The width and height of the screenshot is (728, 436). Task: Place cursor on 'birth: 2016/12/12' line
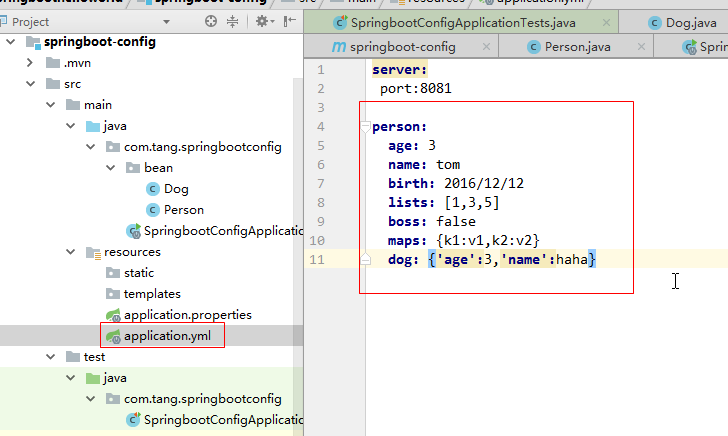(x=456, y=183)
